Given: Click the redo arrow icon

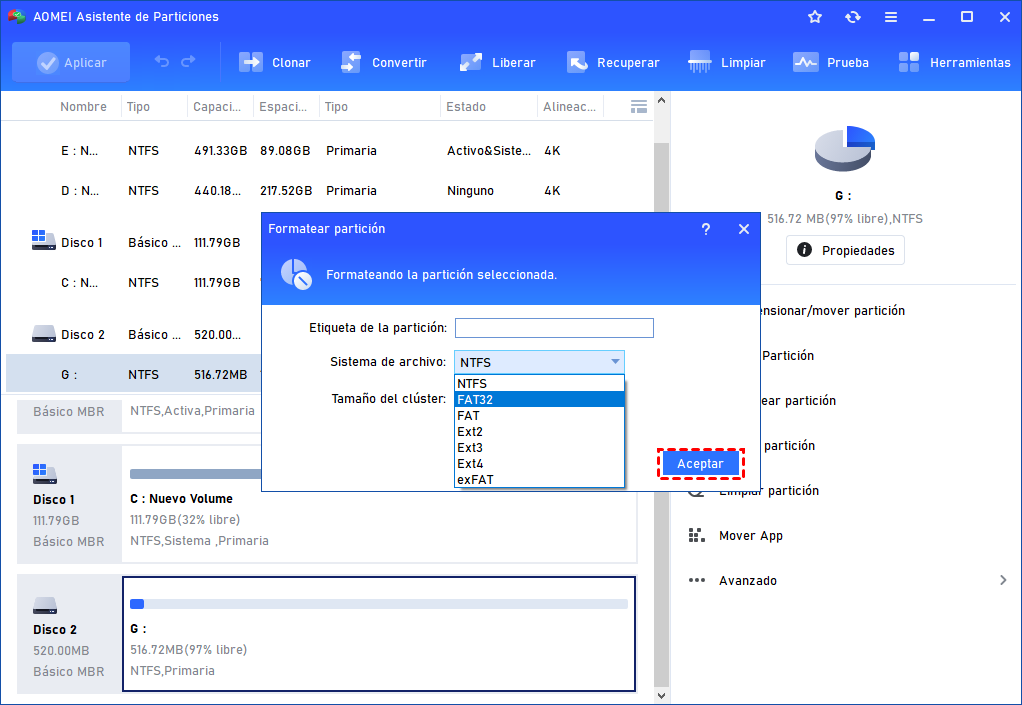Looking at the screenshot, I should click(x=191, y=61).
